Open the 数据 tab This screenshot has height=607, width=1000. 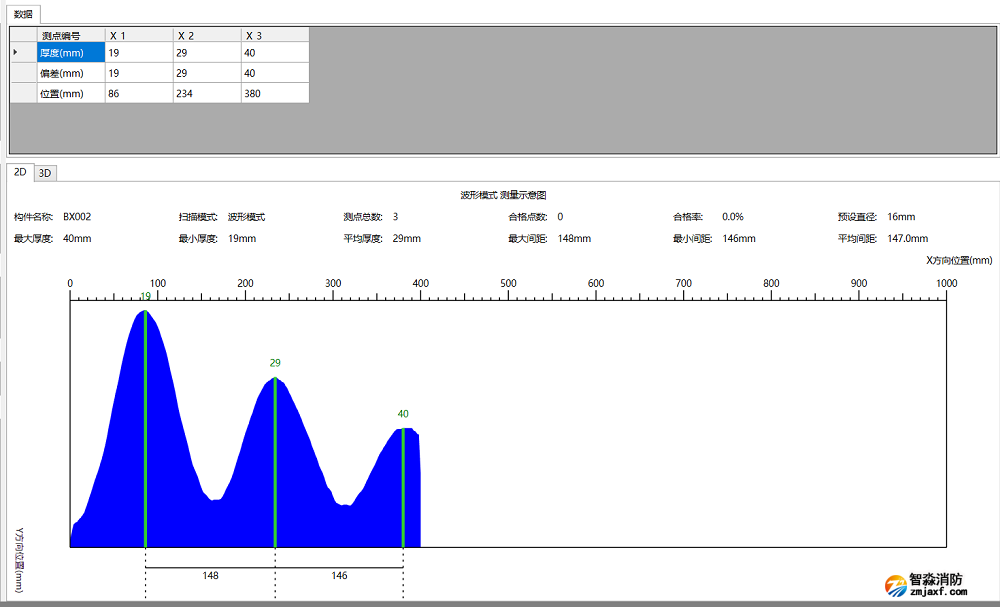(23, 14)
